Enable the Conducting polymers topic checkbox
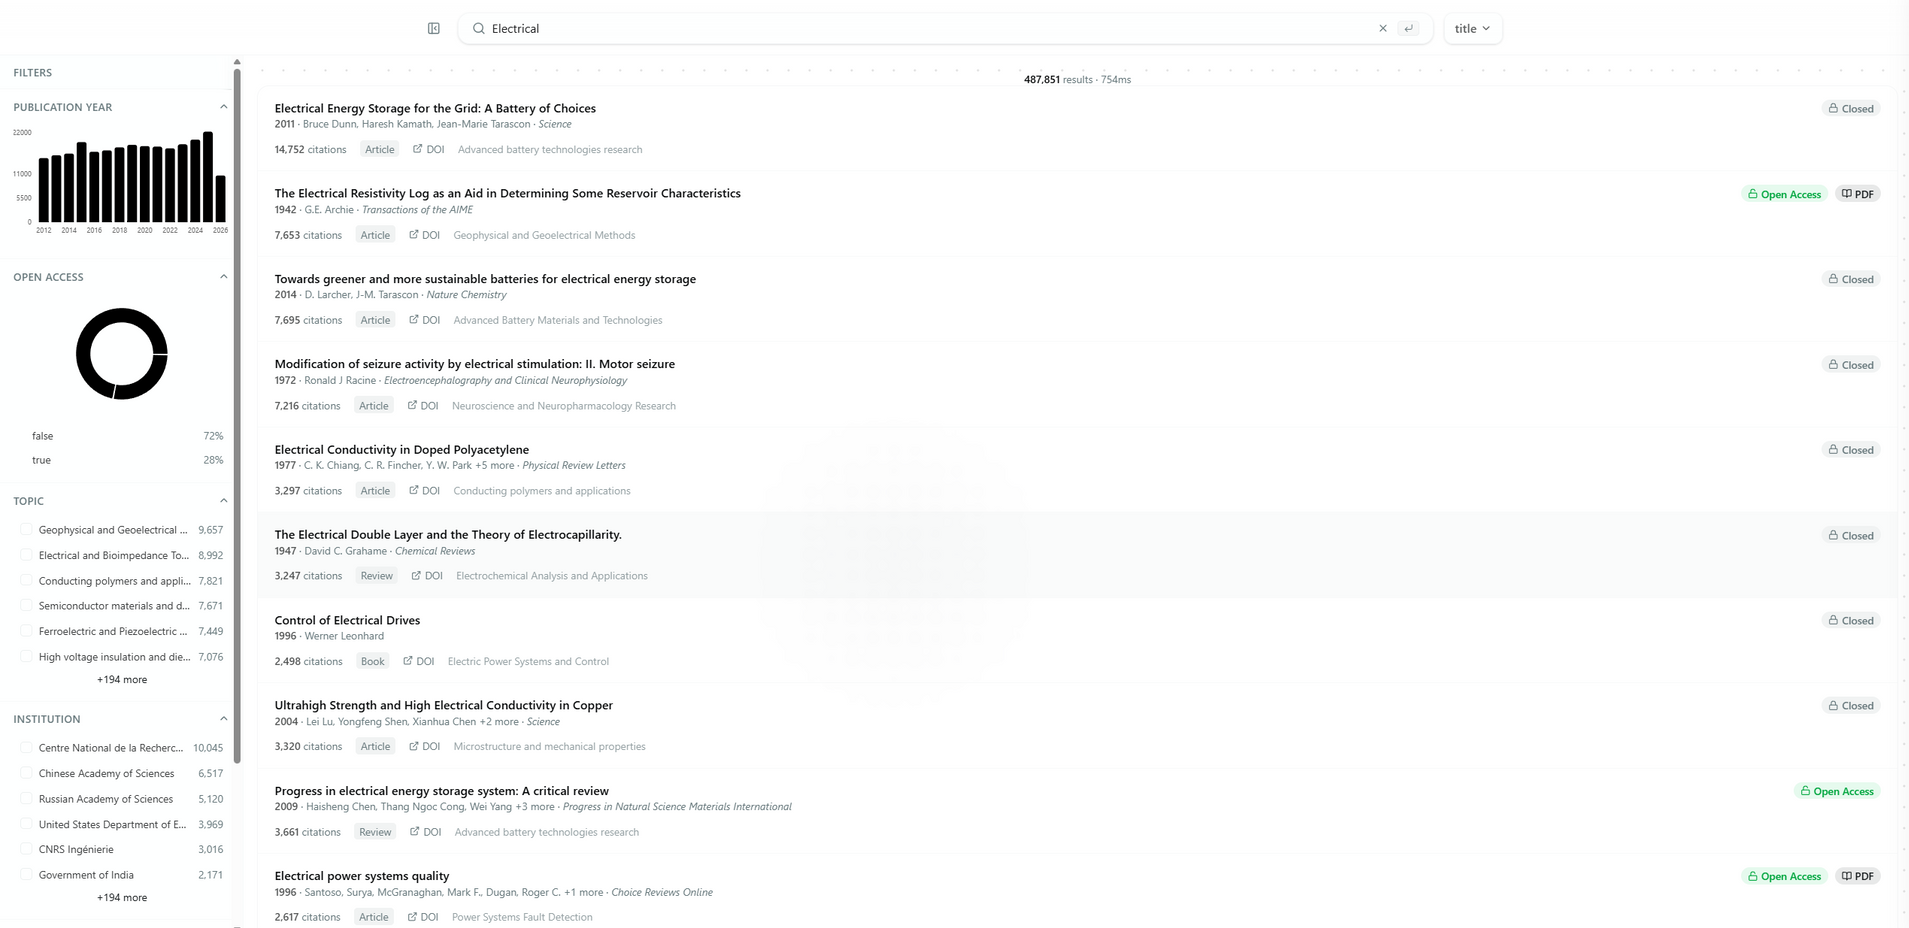 pyautogui.click(x=26, y=581)
